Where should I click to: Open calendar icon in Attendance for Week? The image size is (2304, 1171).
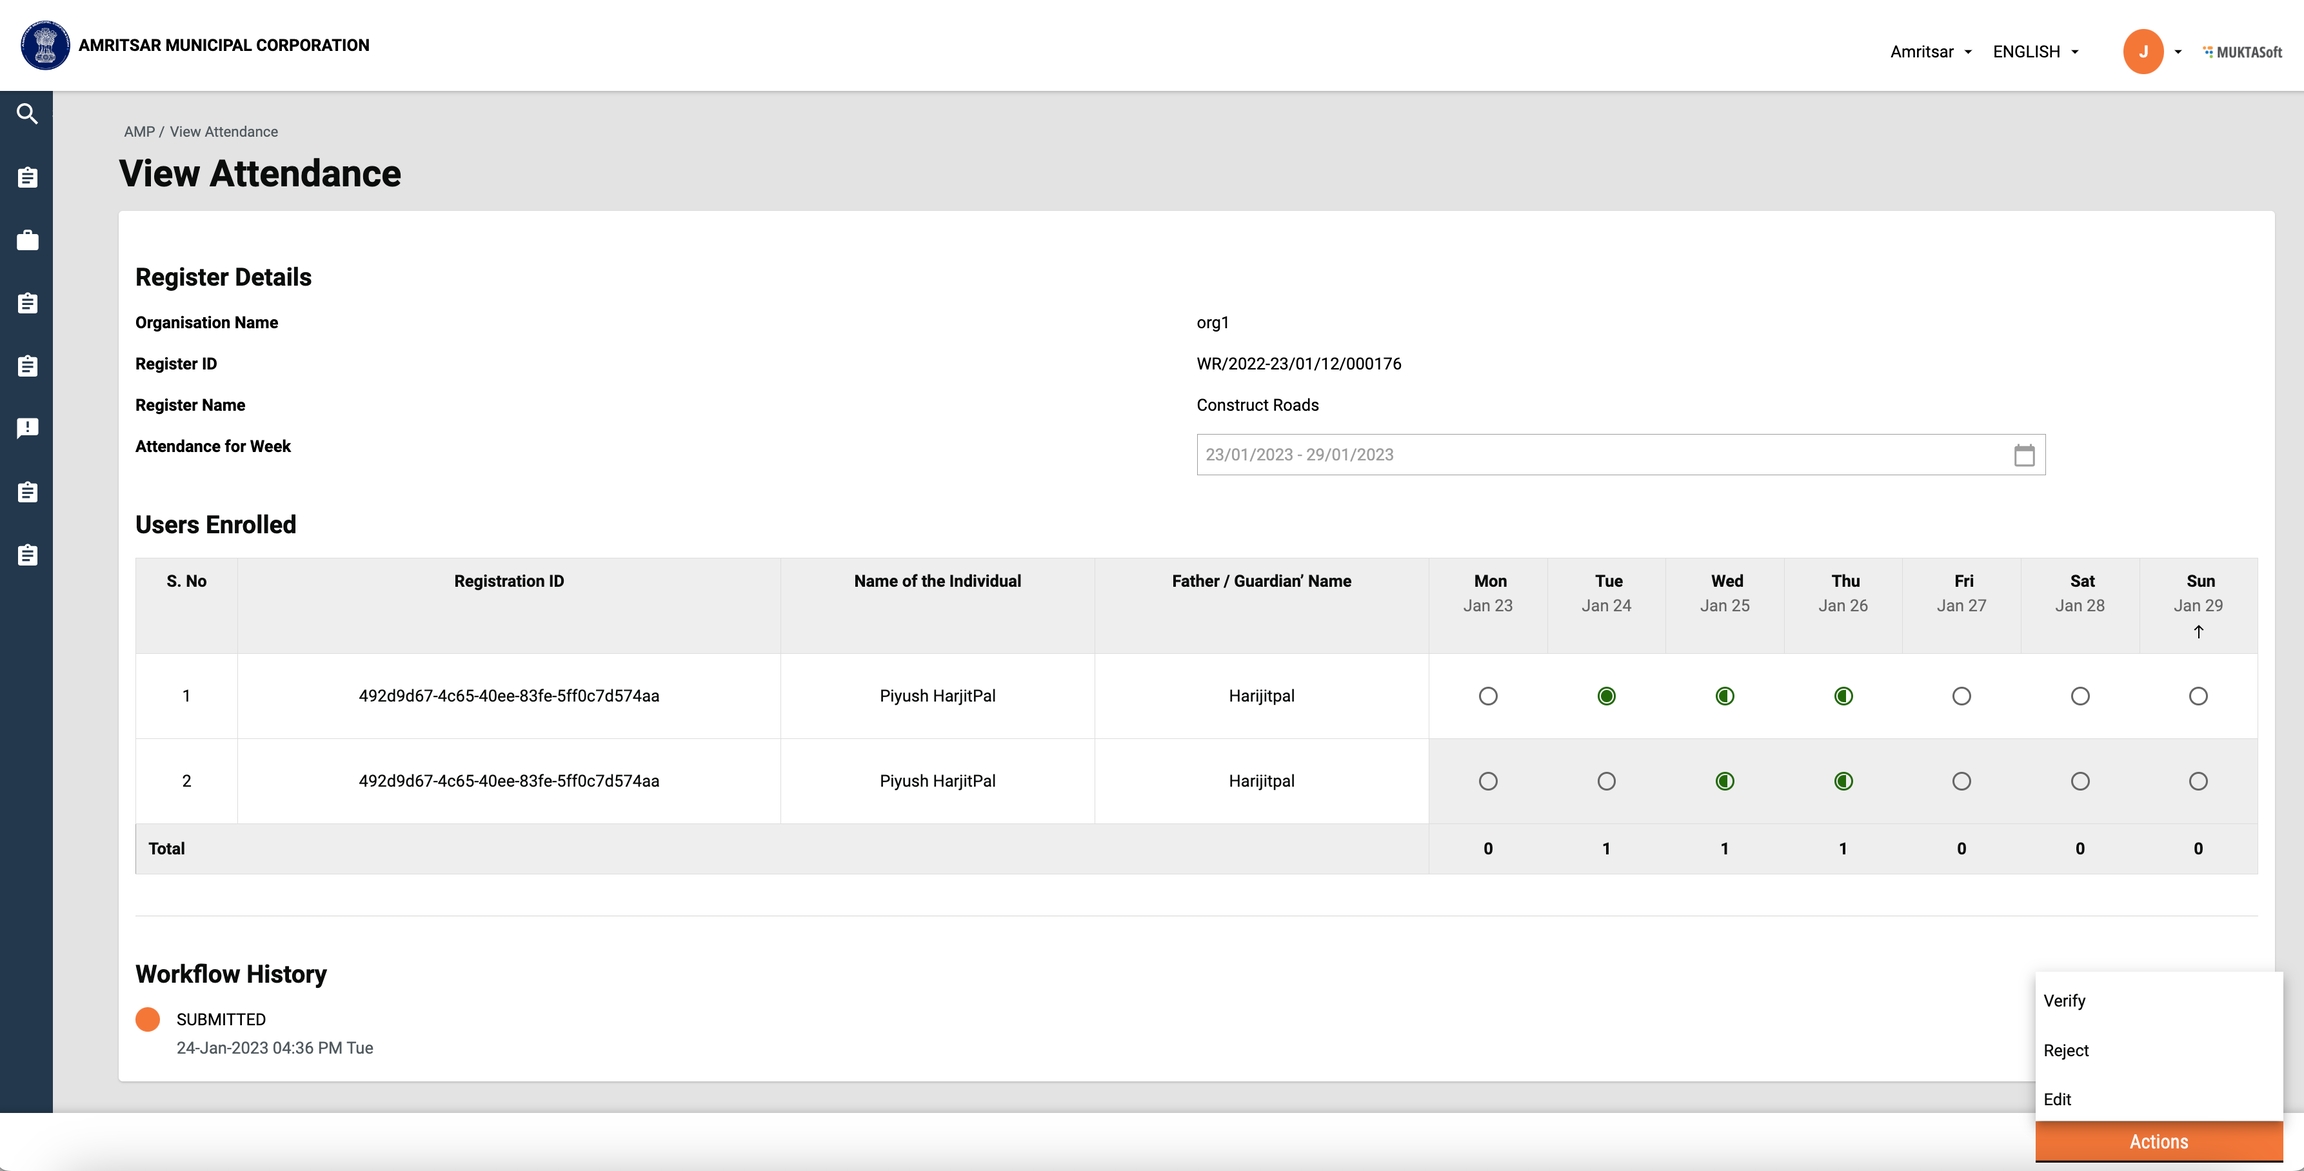coord(2024,455)
